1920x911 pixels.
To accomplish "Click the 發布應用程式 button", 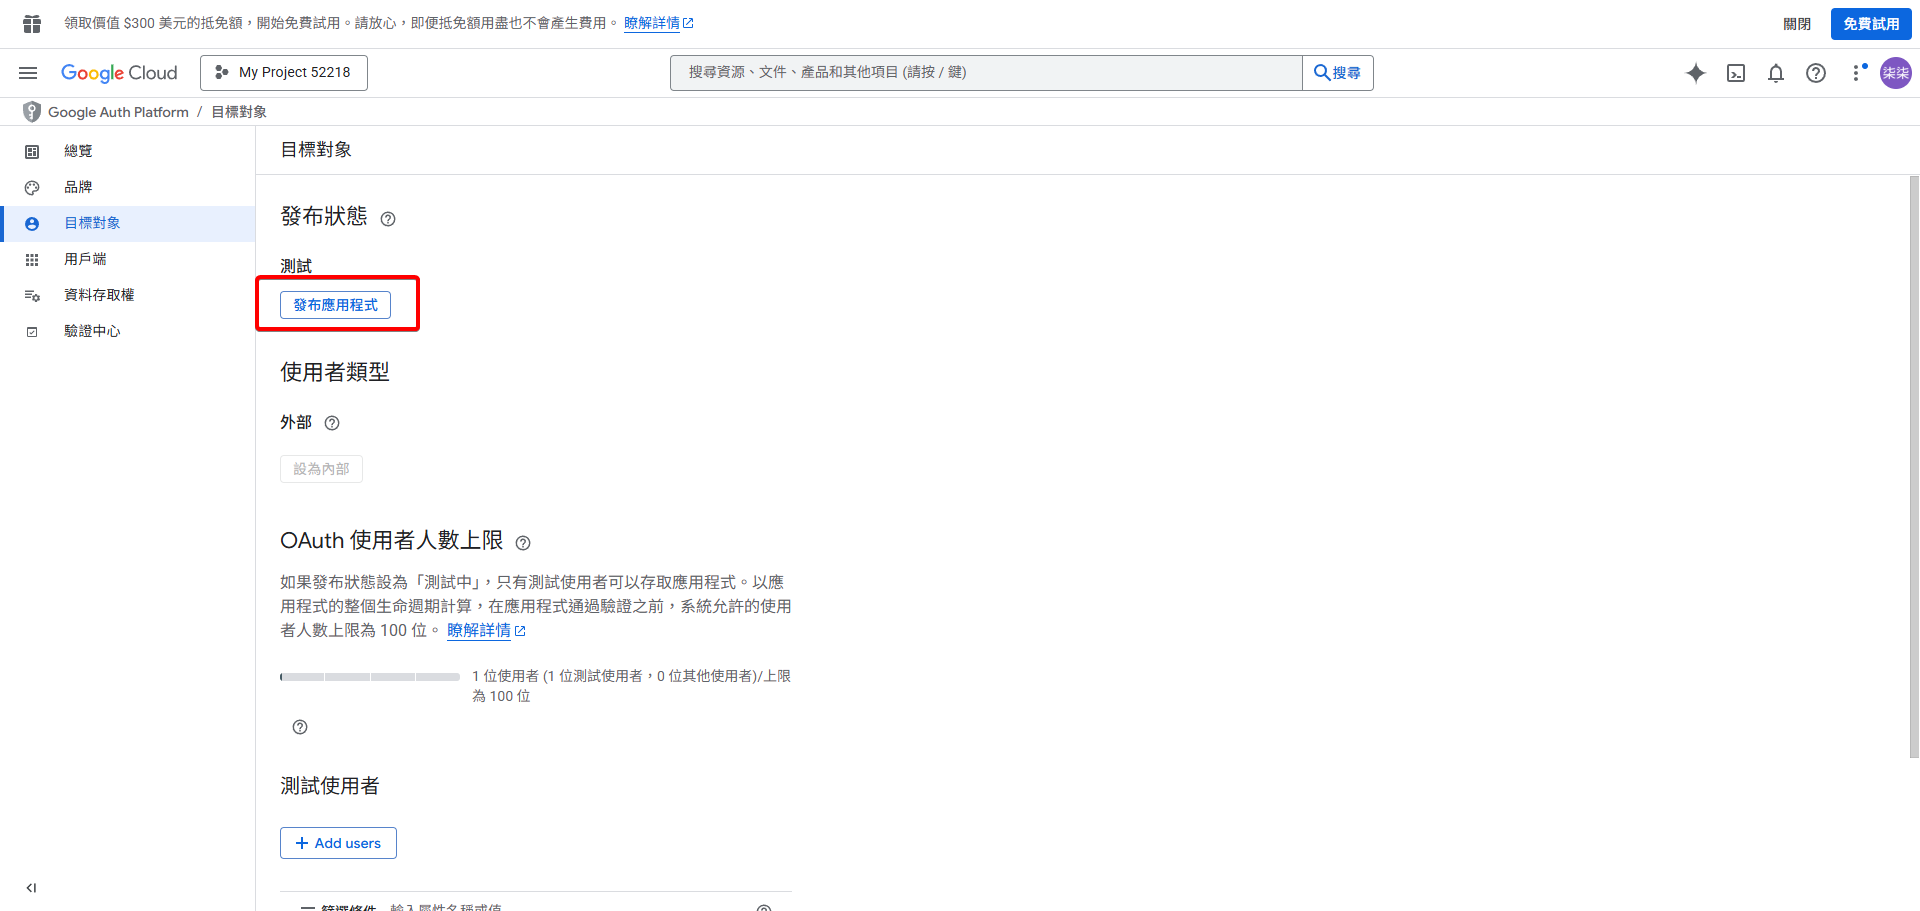I will (337, 305).
